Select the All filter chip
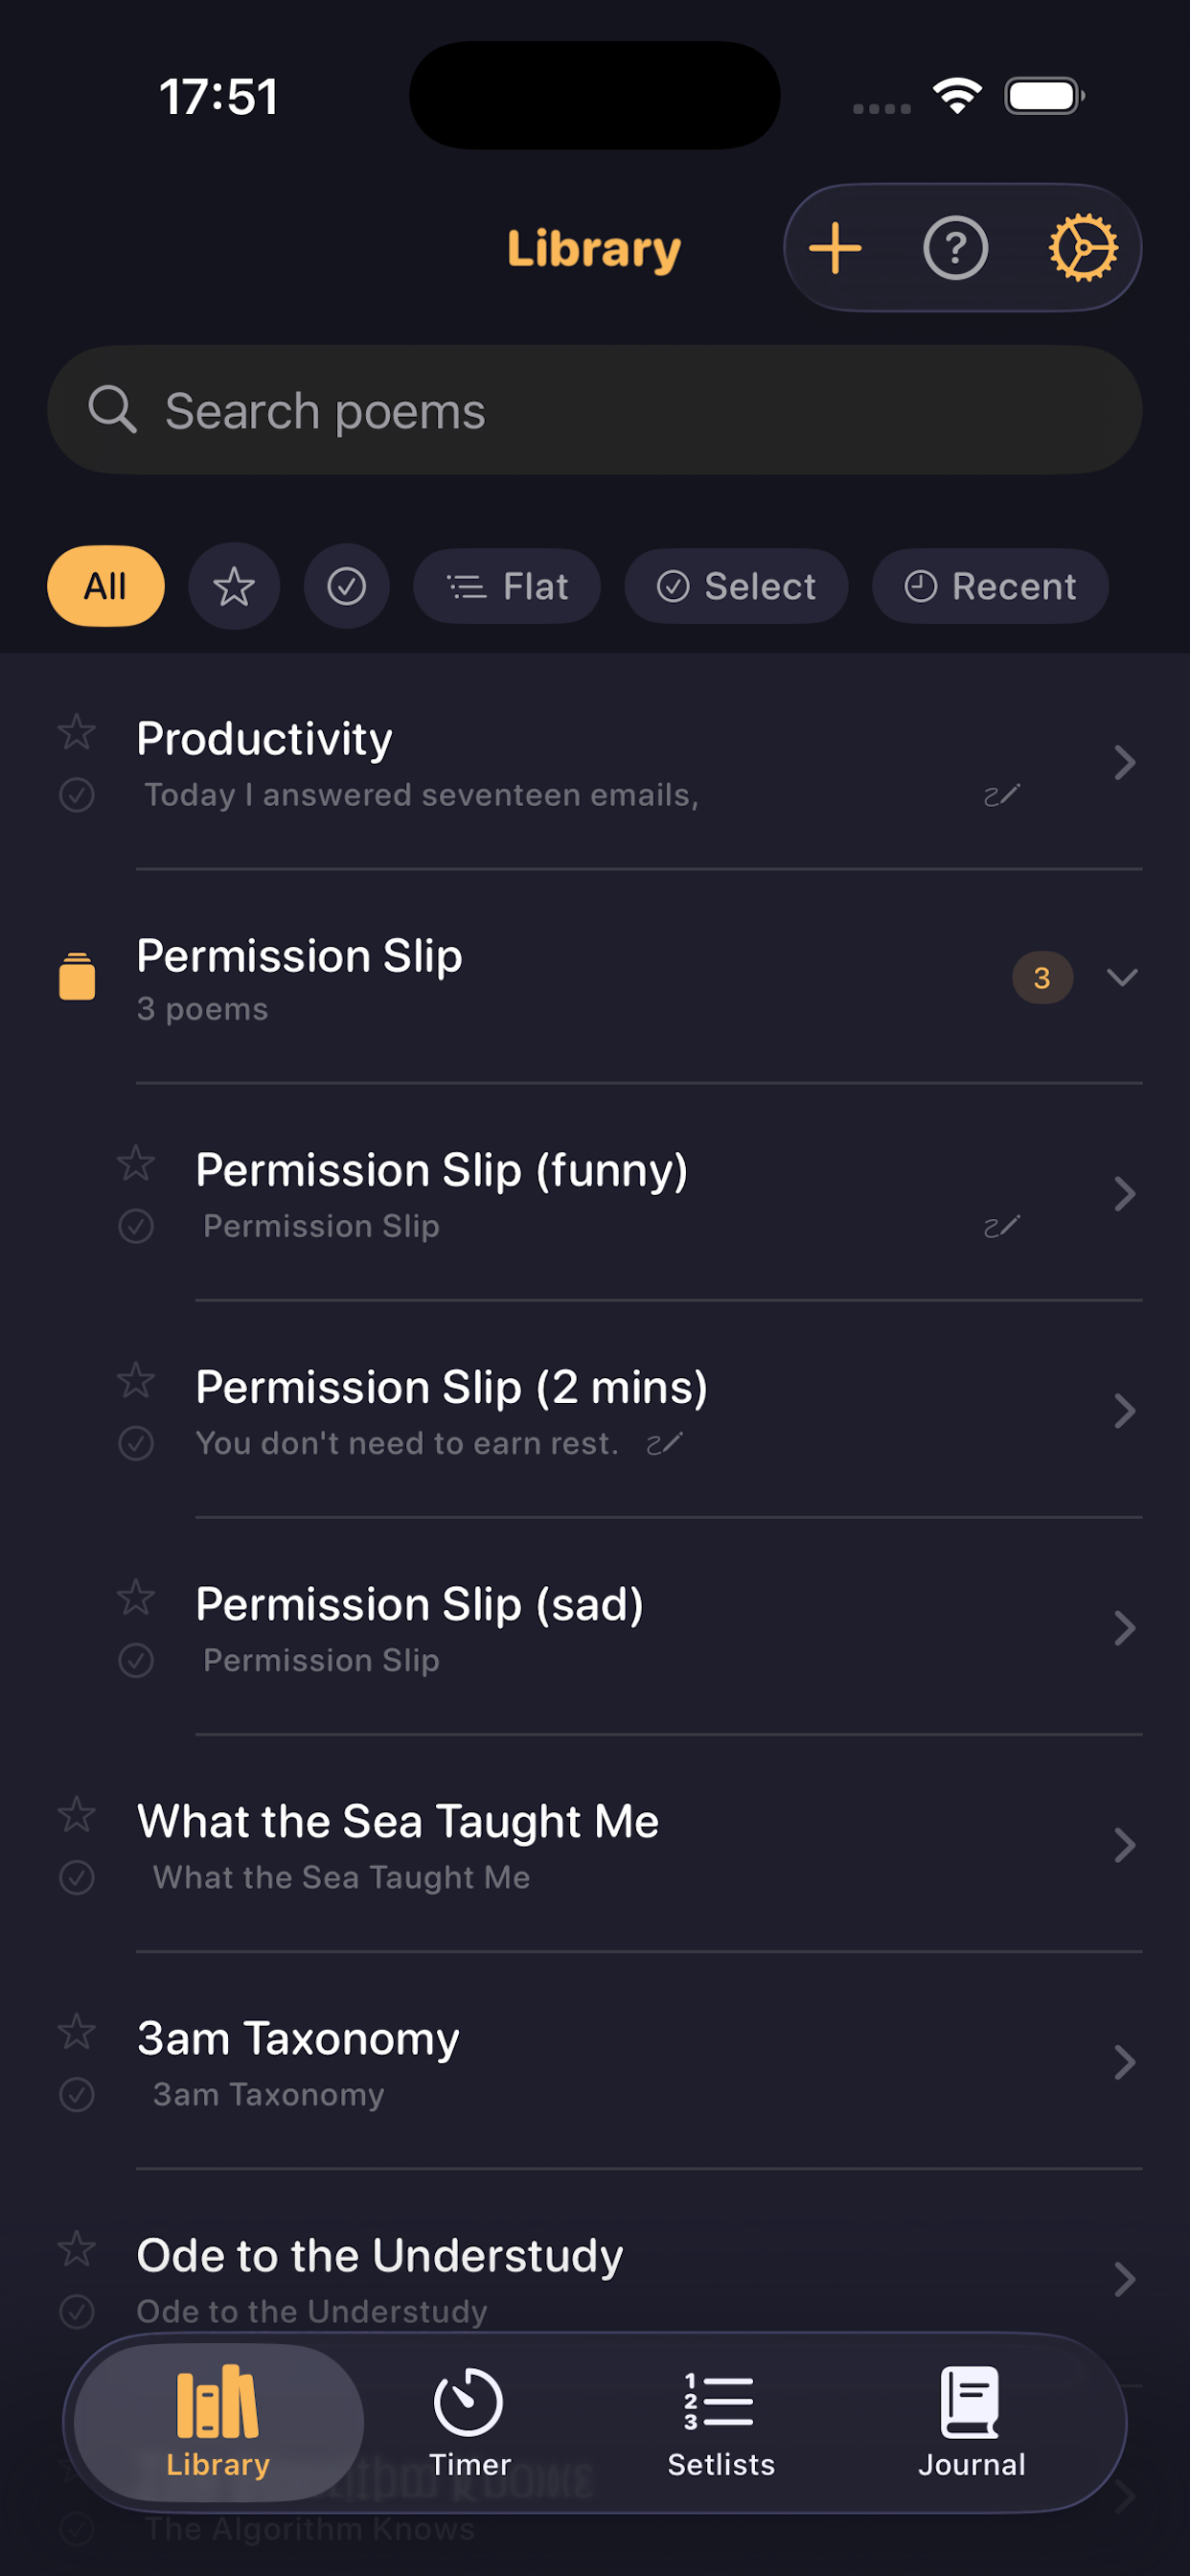 pos(105,586)
